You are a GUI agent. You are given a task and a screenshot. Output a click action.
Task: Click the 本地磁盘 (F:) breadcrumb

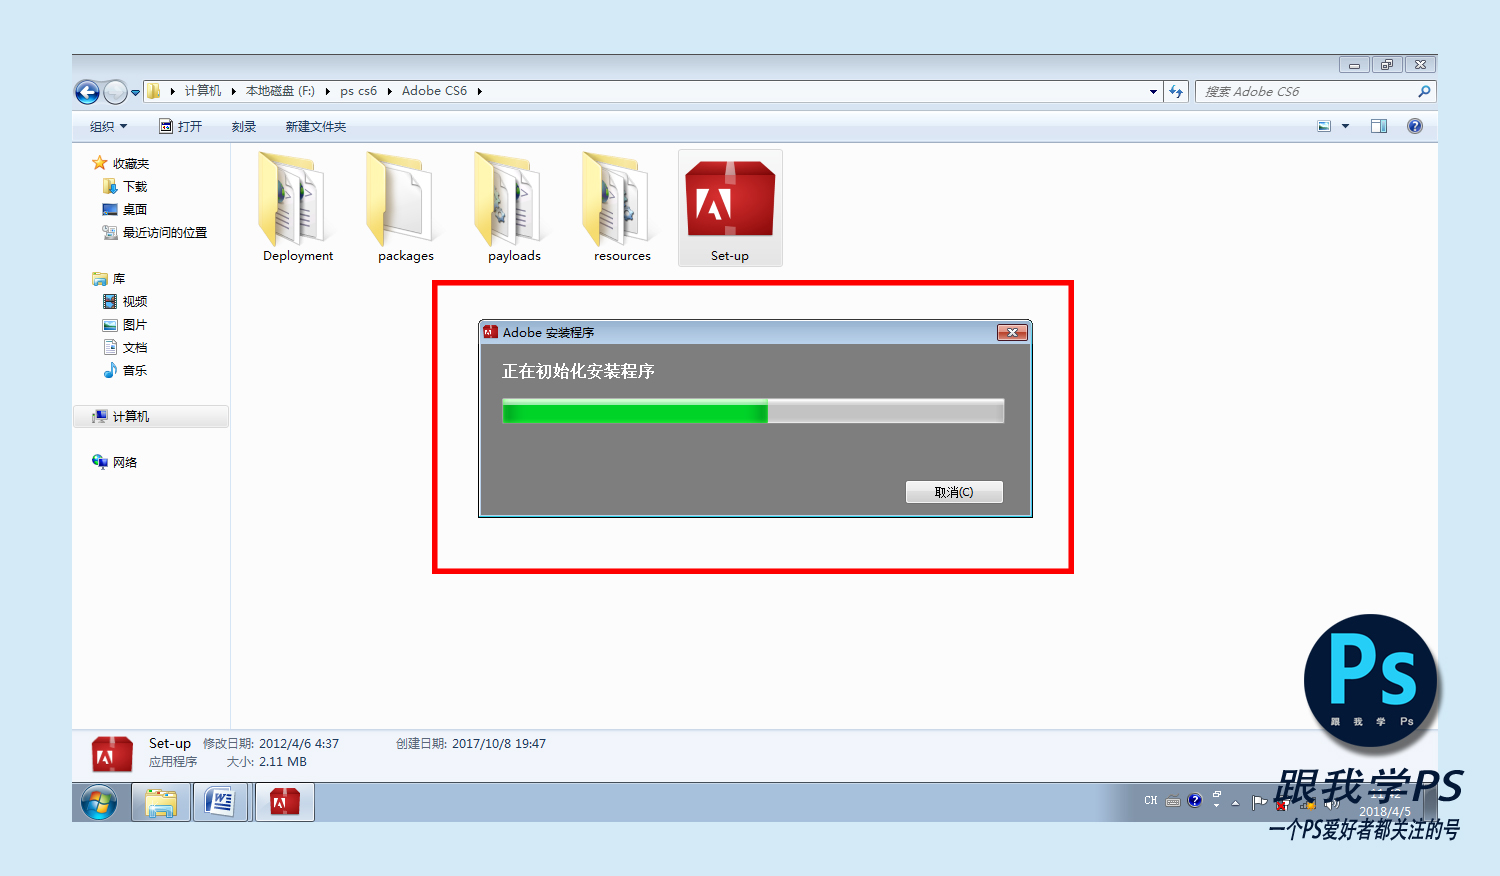[x=280, y=91]
